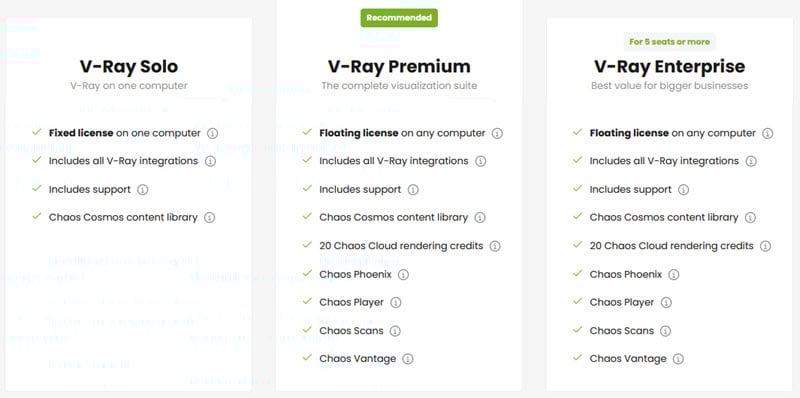Click Enterprise 20 Chaos Cloud credits info icon
The image size is (800, 398).
pyautogui.click(x=765, y=246)
